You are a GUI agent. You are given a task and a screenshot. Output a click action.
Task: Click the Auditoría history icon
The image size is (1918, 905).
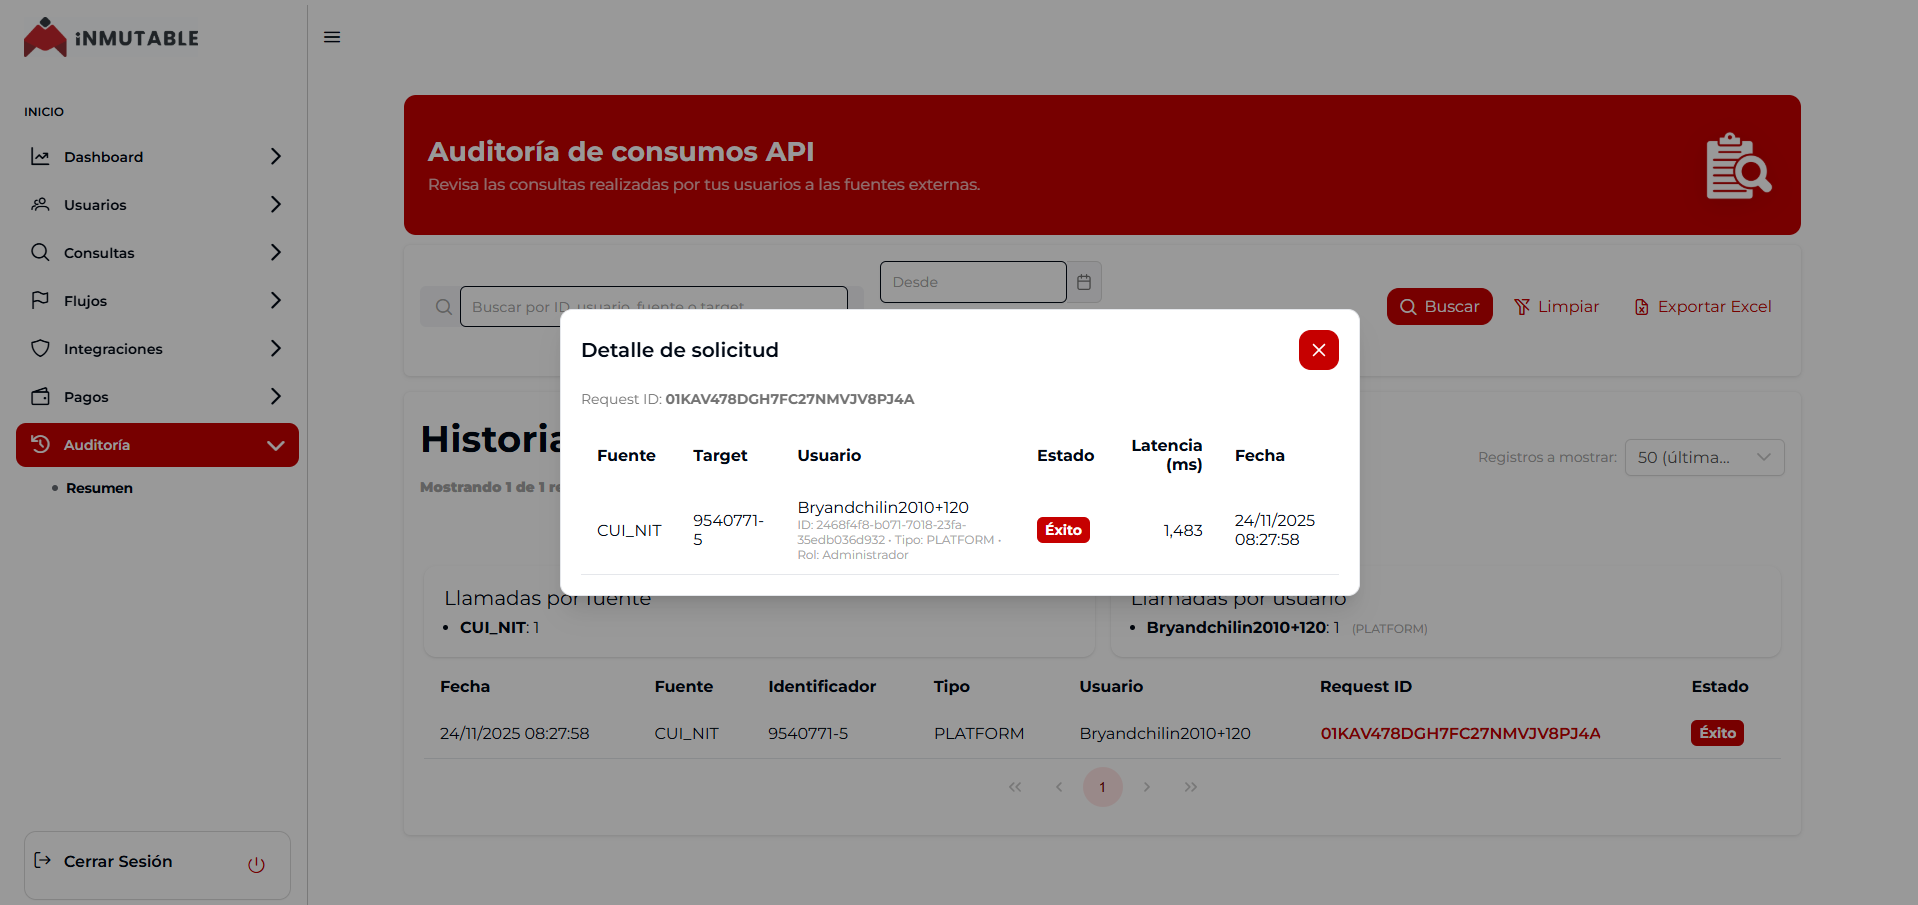[40, 444]
